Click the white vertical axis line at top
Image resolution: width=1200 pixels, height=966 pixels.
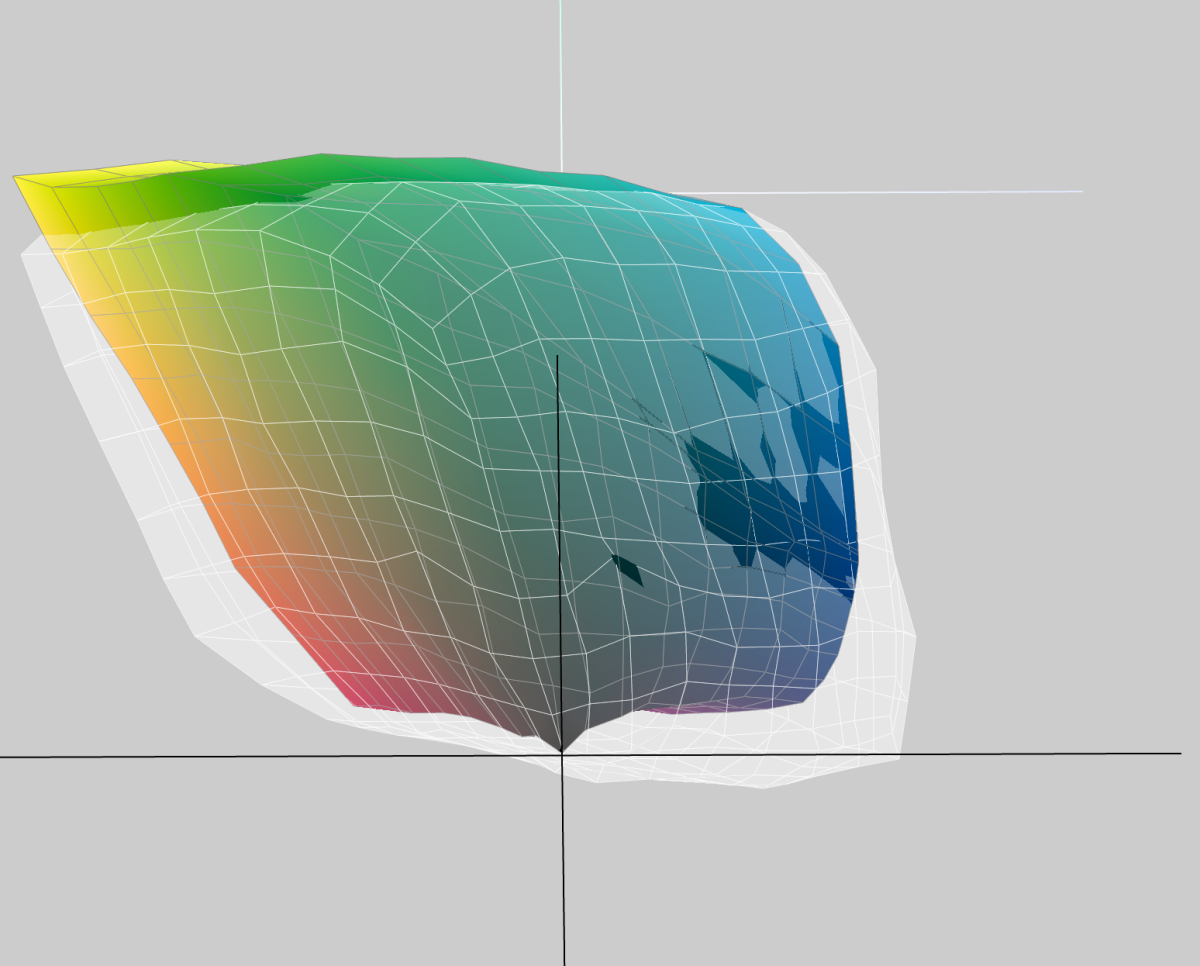[x=561, y=80]
